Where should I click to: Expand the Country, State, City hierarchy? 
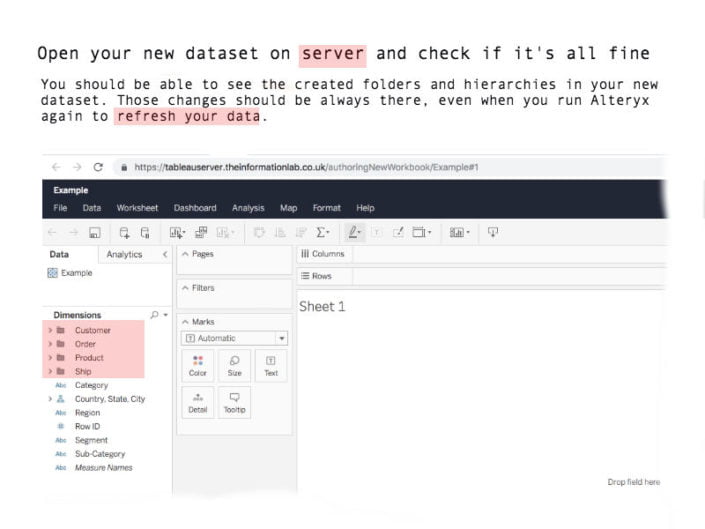49,399
